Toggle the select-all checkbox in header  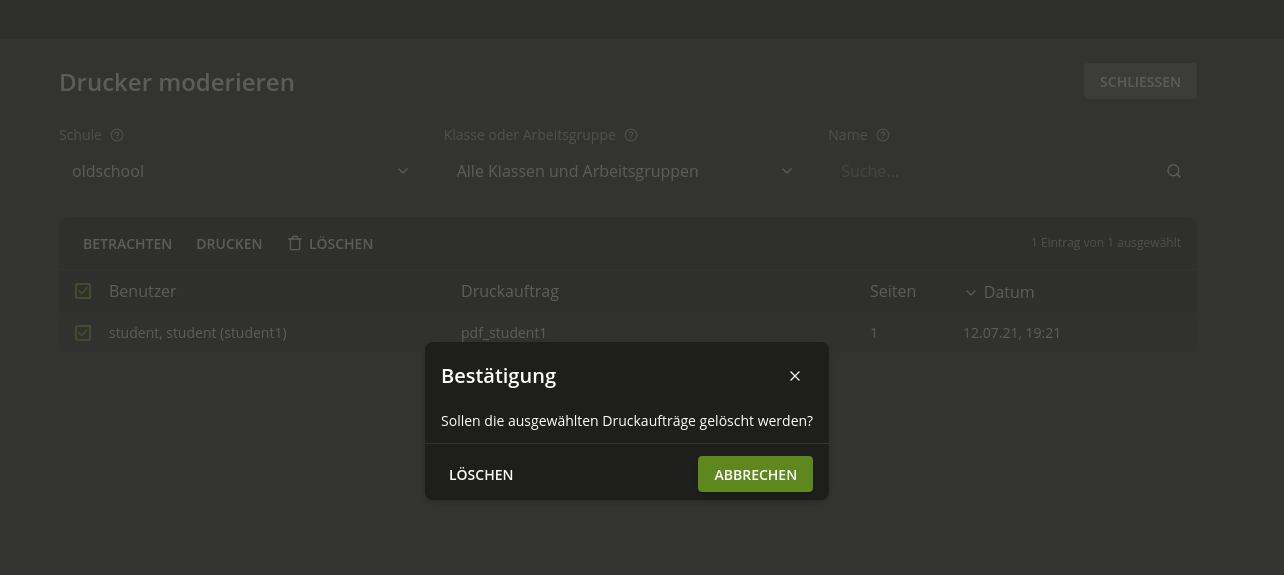point(83,291)
